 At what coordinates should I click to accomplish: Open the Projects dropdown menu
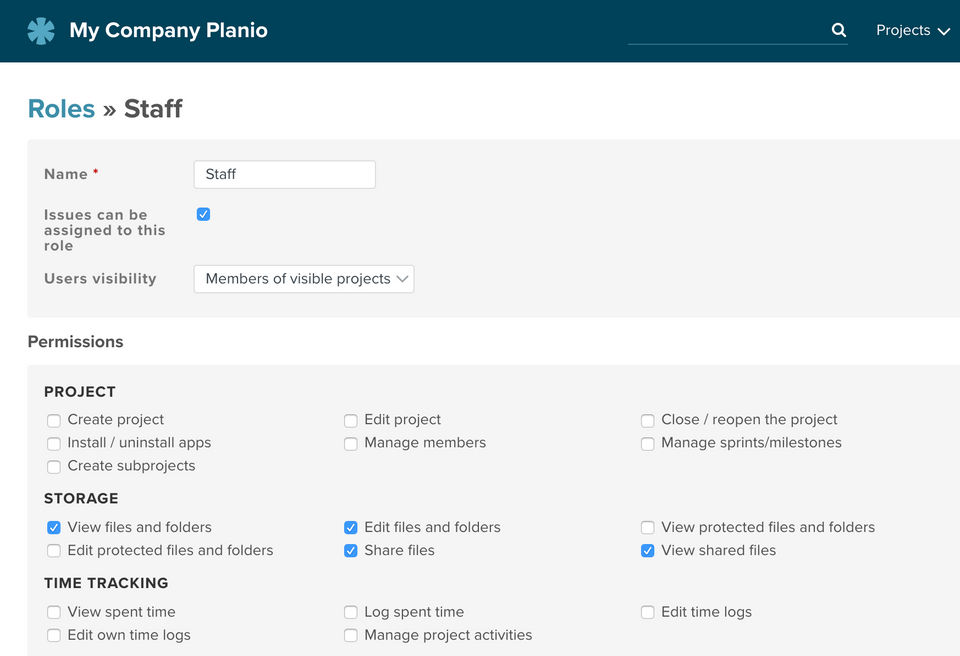tap(912, 30)
